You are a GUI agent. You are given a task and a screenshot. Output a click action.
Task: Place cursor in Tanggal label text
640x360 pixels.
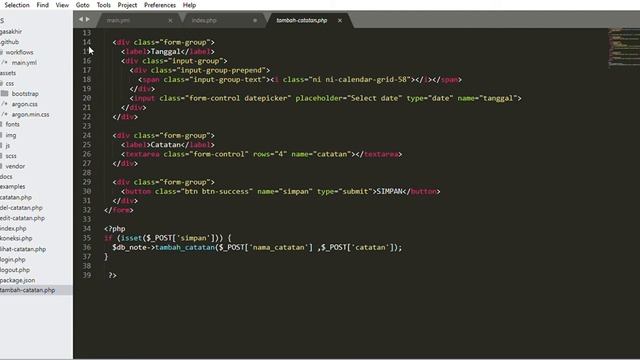(x=165, y=51)
